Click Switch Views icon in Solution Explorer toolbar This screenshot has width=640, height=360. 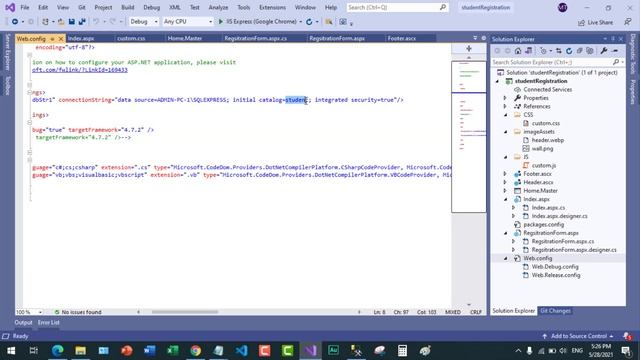[529, 51]
